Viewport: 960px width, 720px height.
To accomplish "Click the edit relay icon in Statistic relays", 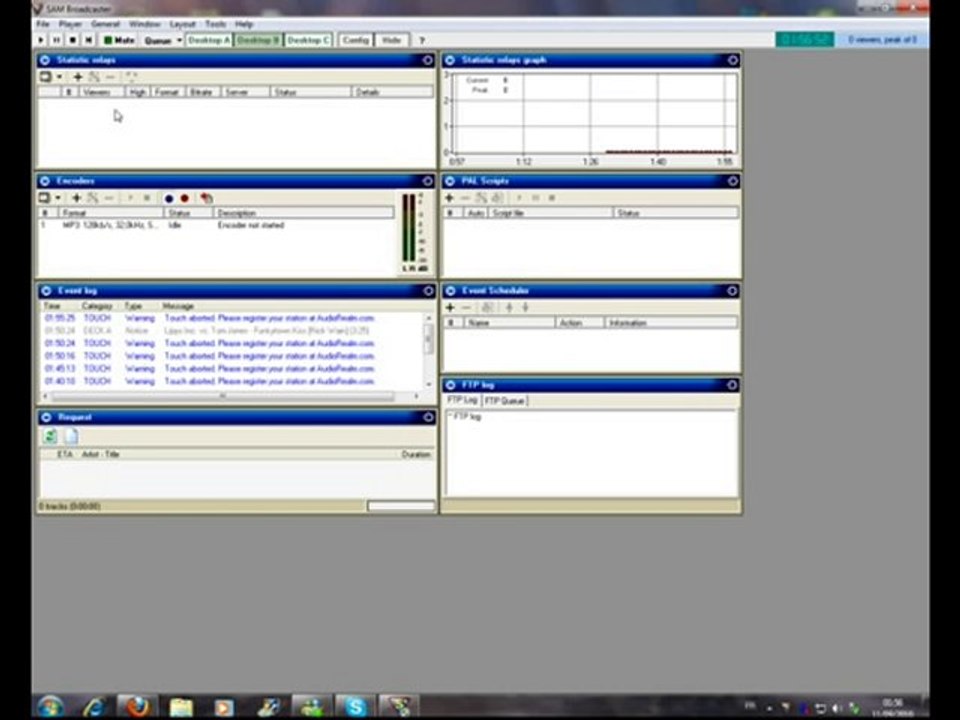I will coord(94,77).
